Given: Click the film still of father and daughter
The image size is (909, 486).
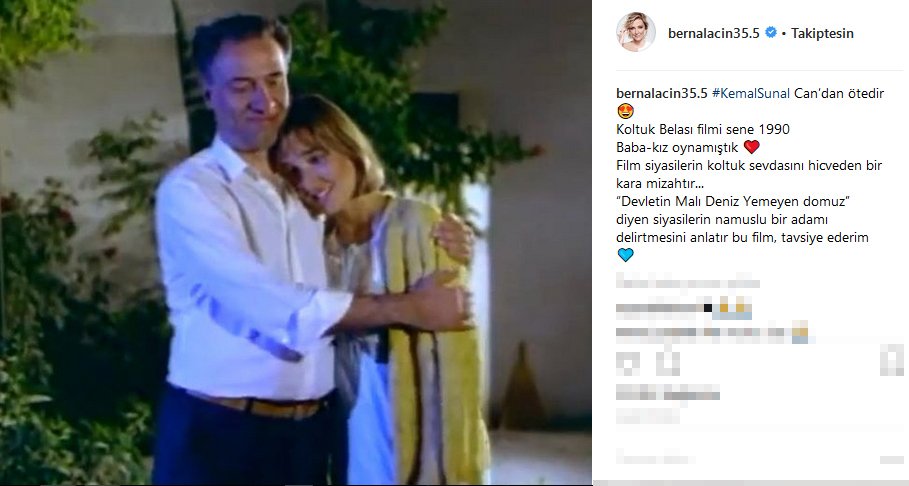Looking at the screenshot, I should 296,242.
